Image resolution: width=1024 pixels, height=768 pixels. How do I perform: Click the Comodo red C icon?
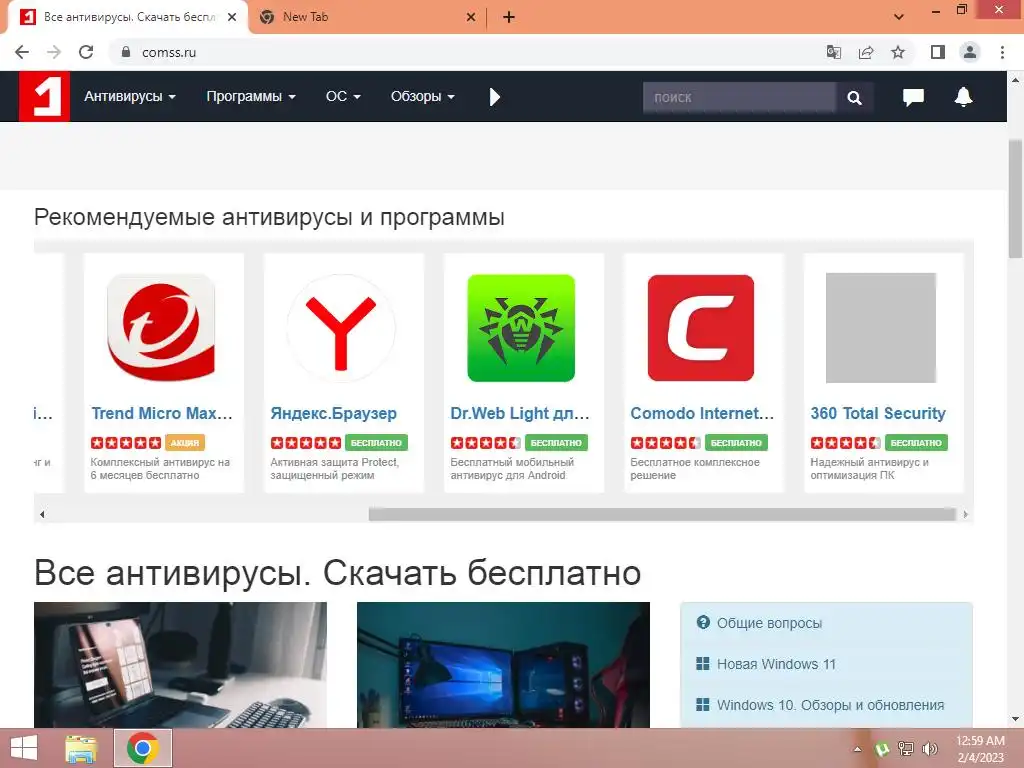[x=701, y=327]
